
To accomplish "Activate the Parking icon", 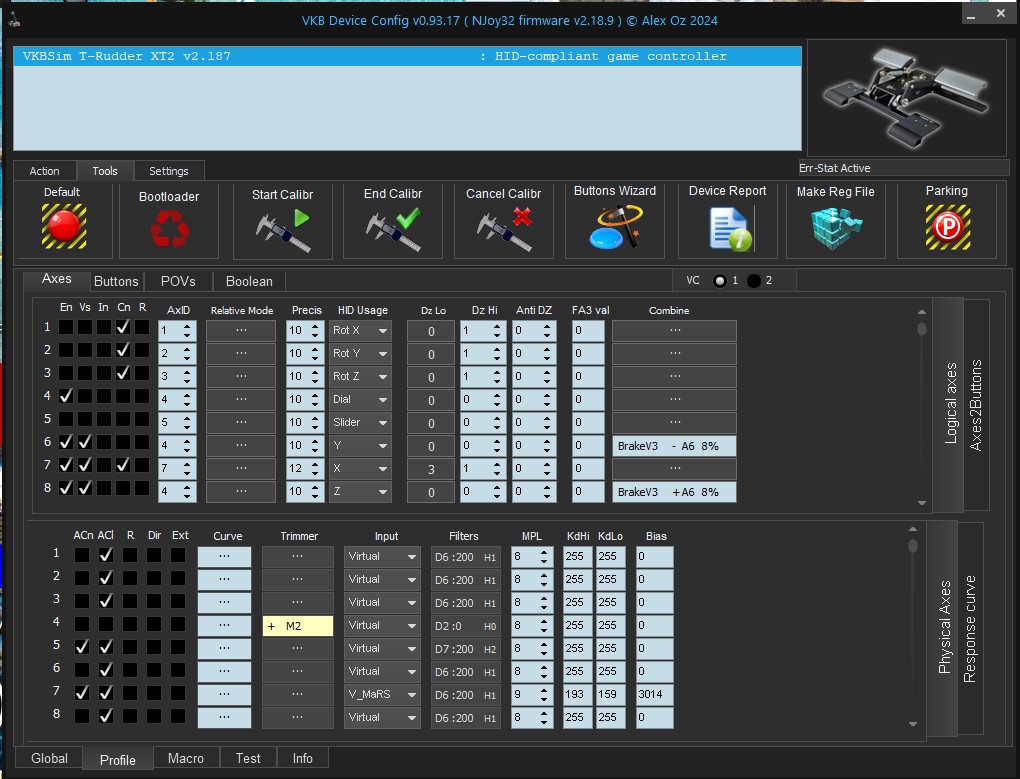I will pyautogui.click(x=948, y=227).
